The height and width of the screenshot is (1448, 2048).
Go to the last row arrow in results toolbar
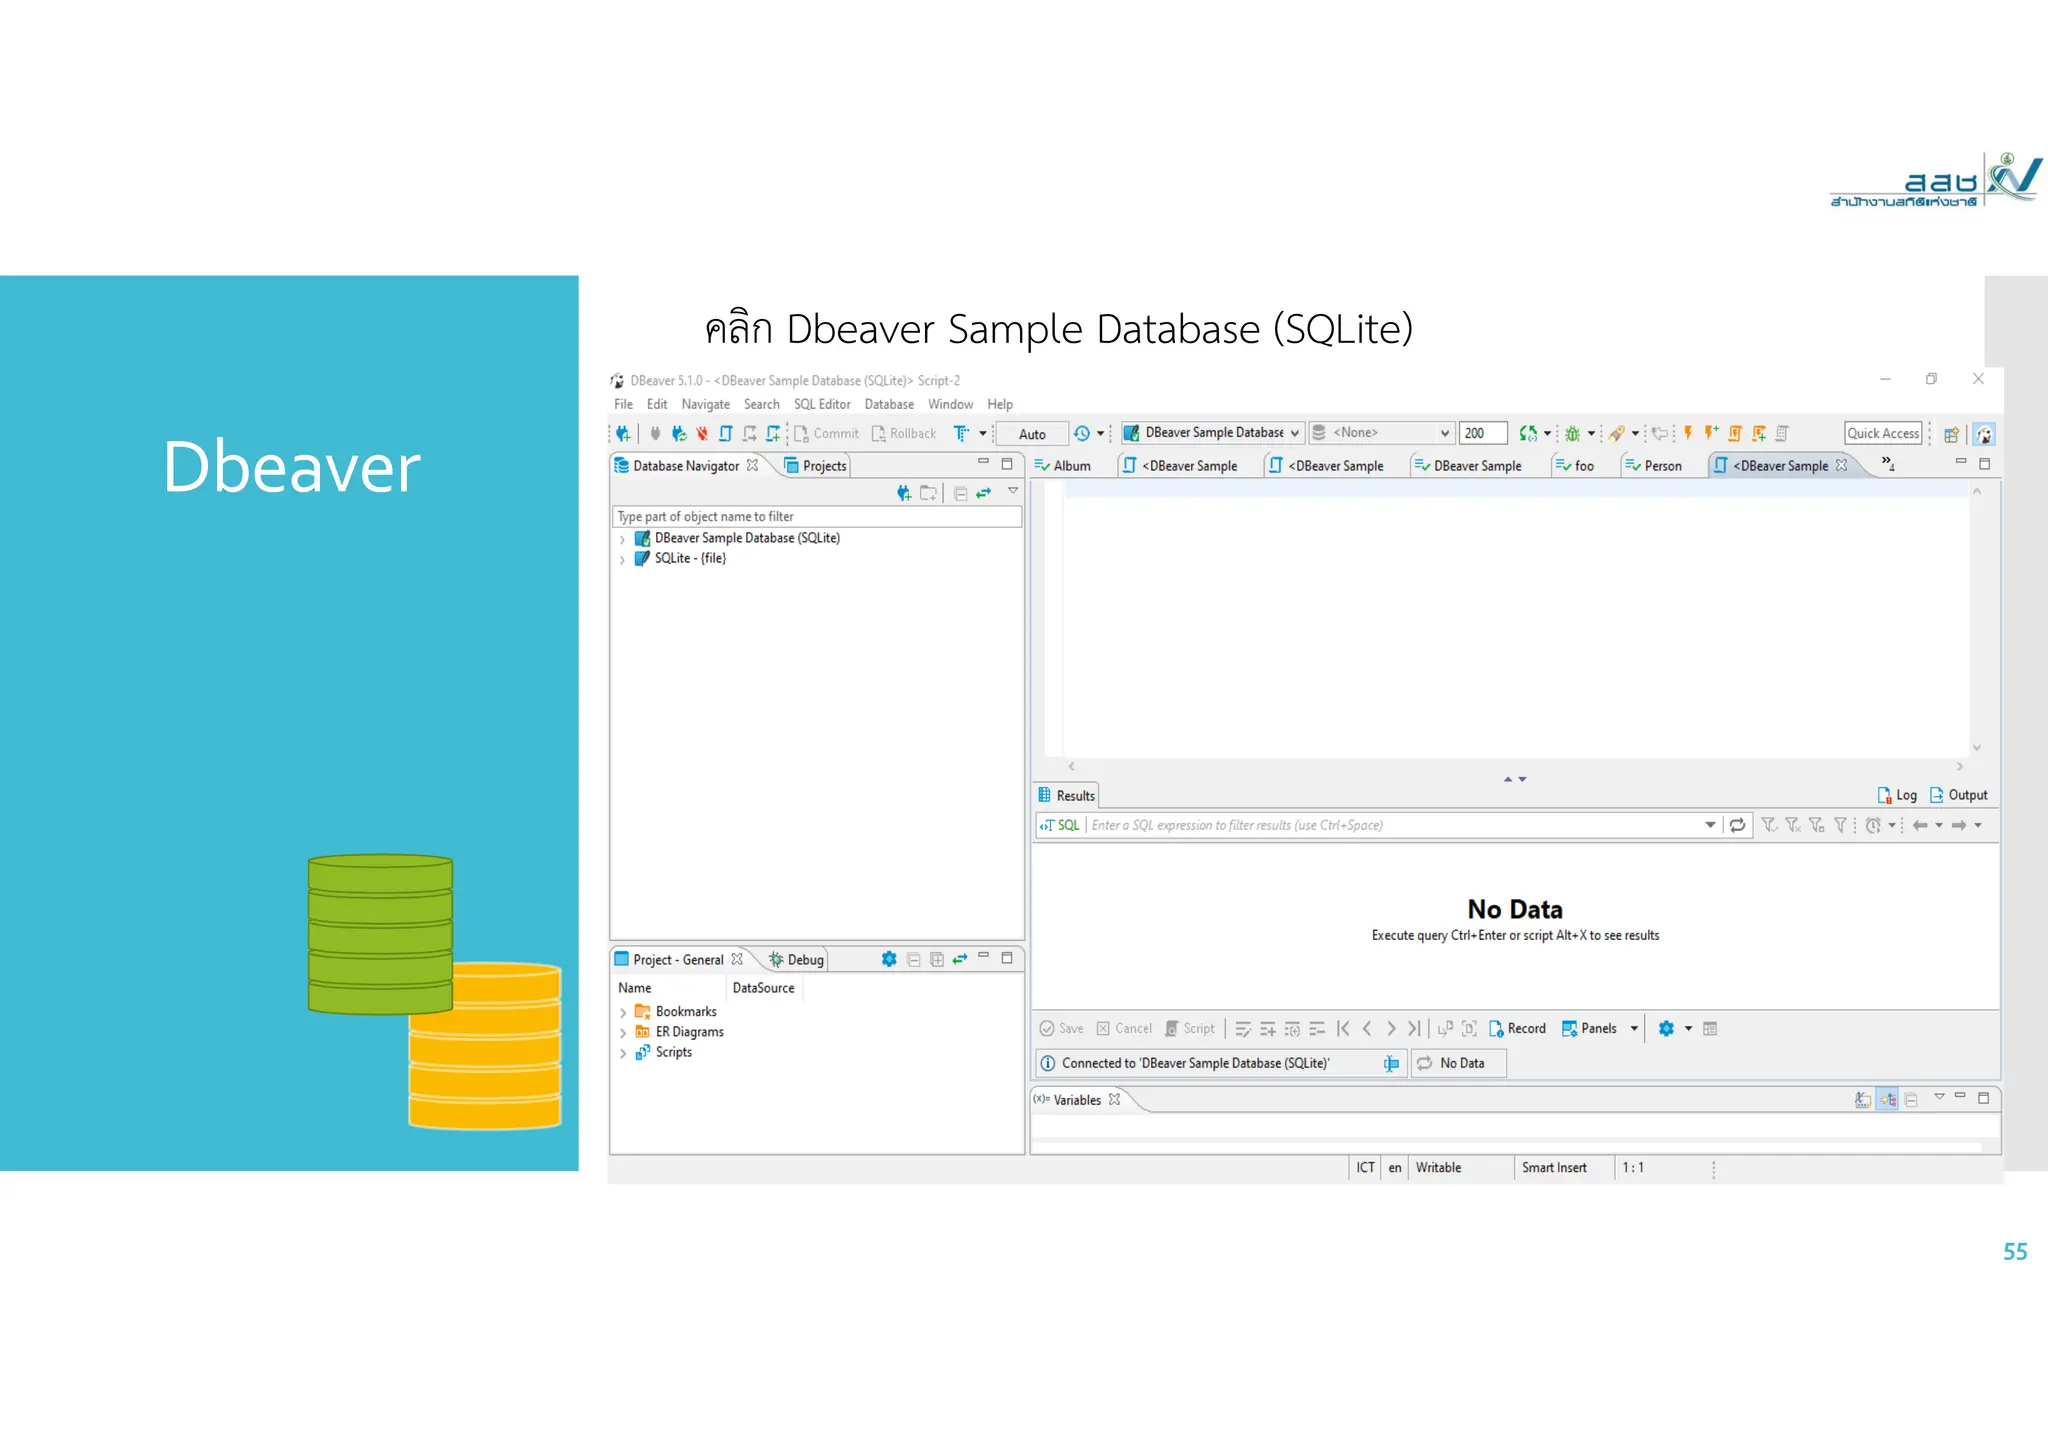(x=1414, y=1028)
